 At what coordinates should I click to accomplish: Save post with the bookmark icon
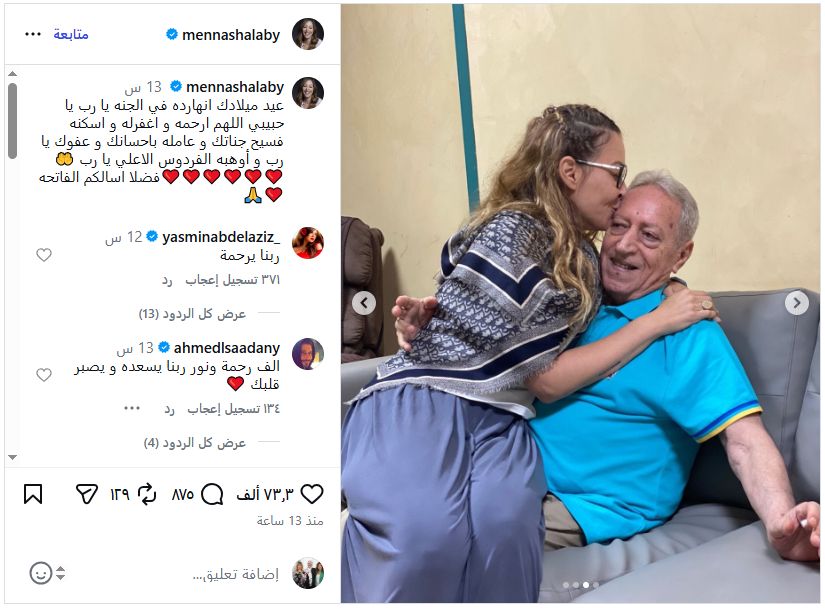pos(33,494)
